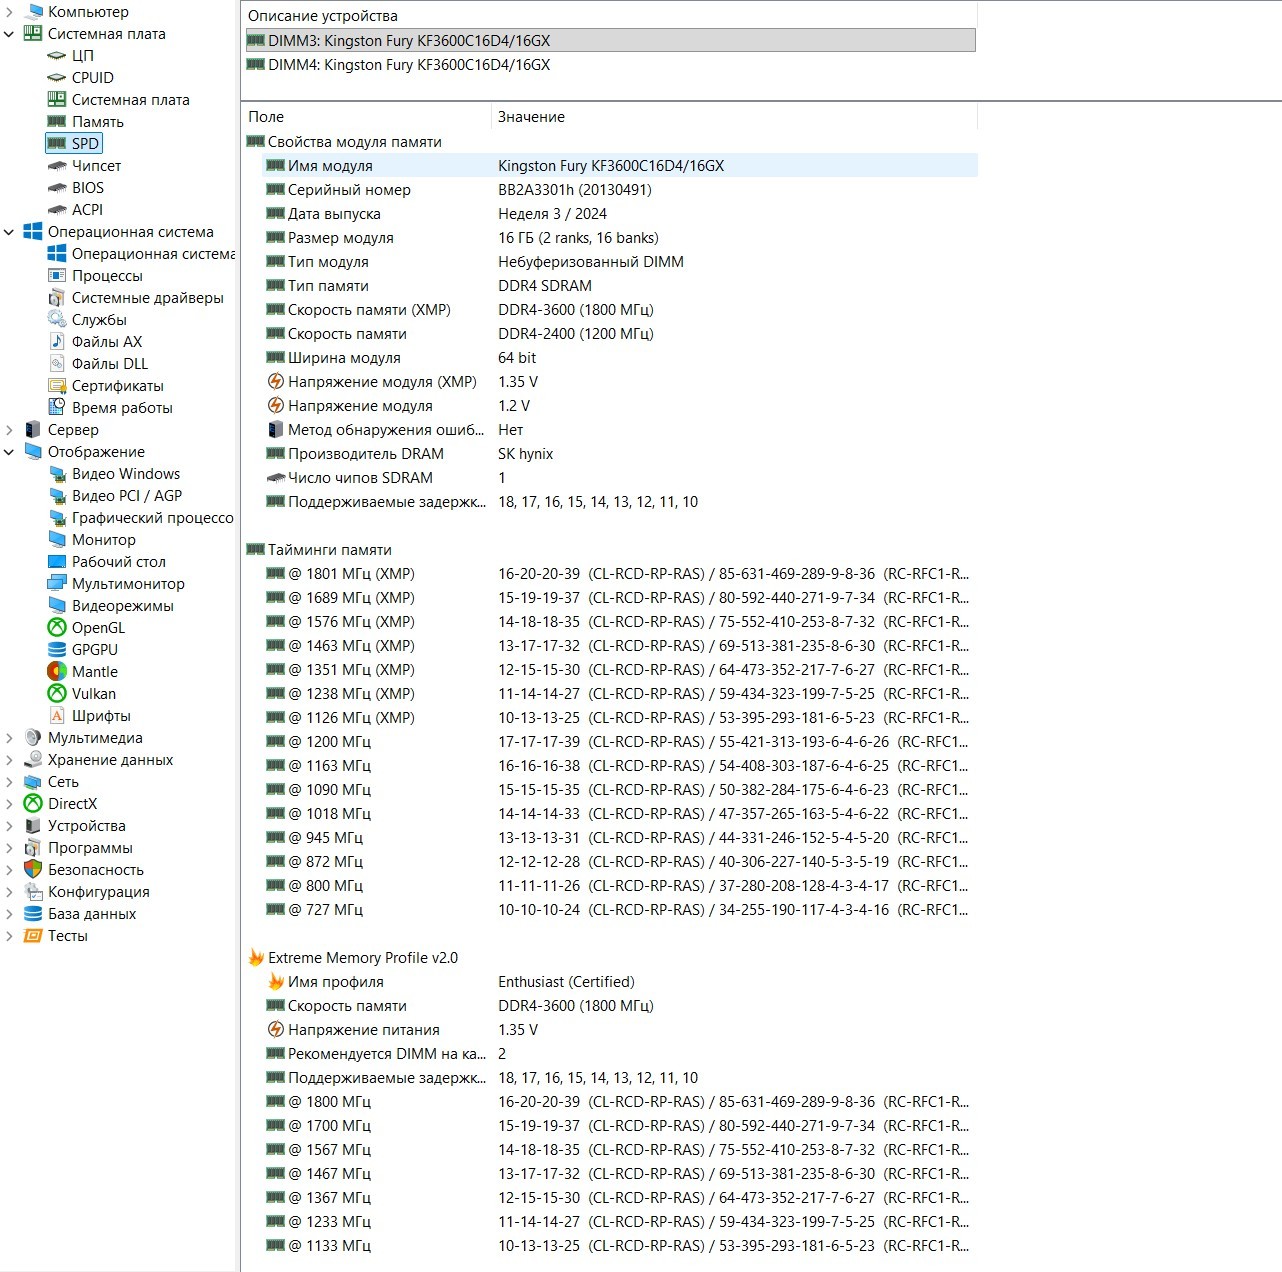Screen dimensions: 1282x1272
Task: Select Рабочий стол tree item
Action: (119, 561)
